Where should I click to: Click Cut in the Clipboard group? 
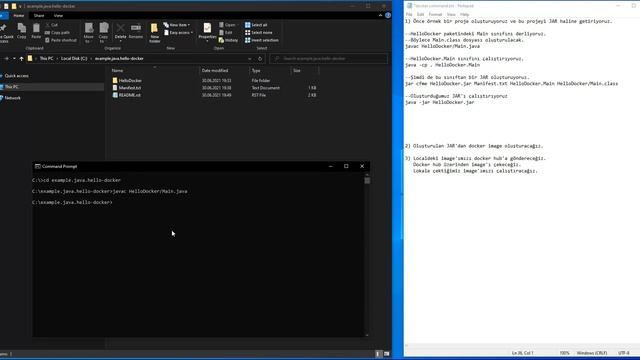[x=52, y=25]
